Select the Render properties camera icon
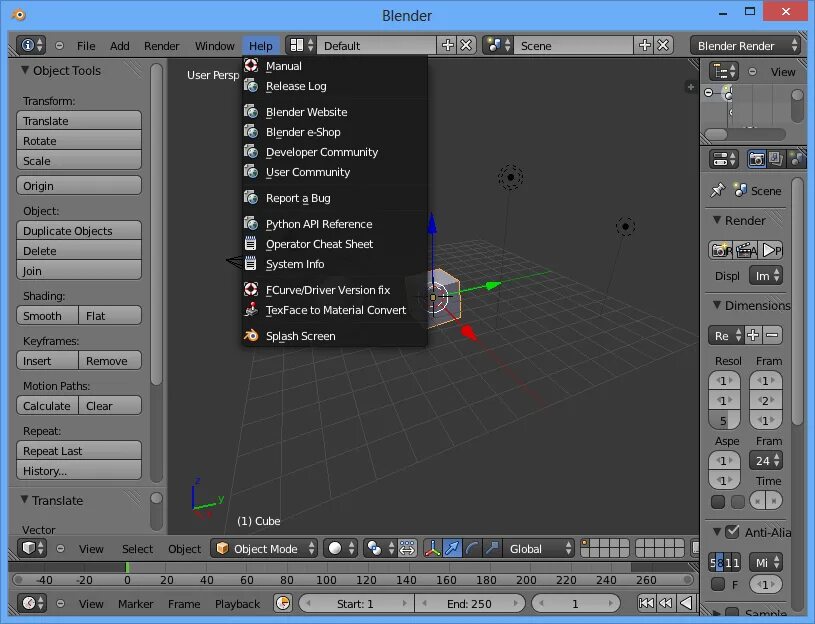The width and height of the screenshot is (815, 624). coord(758,158)
